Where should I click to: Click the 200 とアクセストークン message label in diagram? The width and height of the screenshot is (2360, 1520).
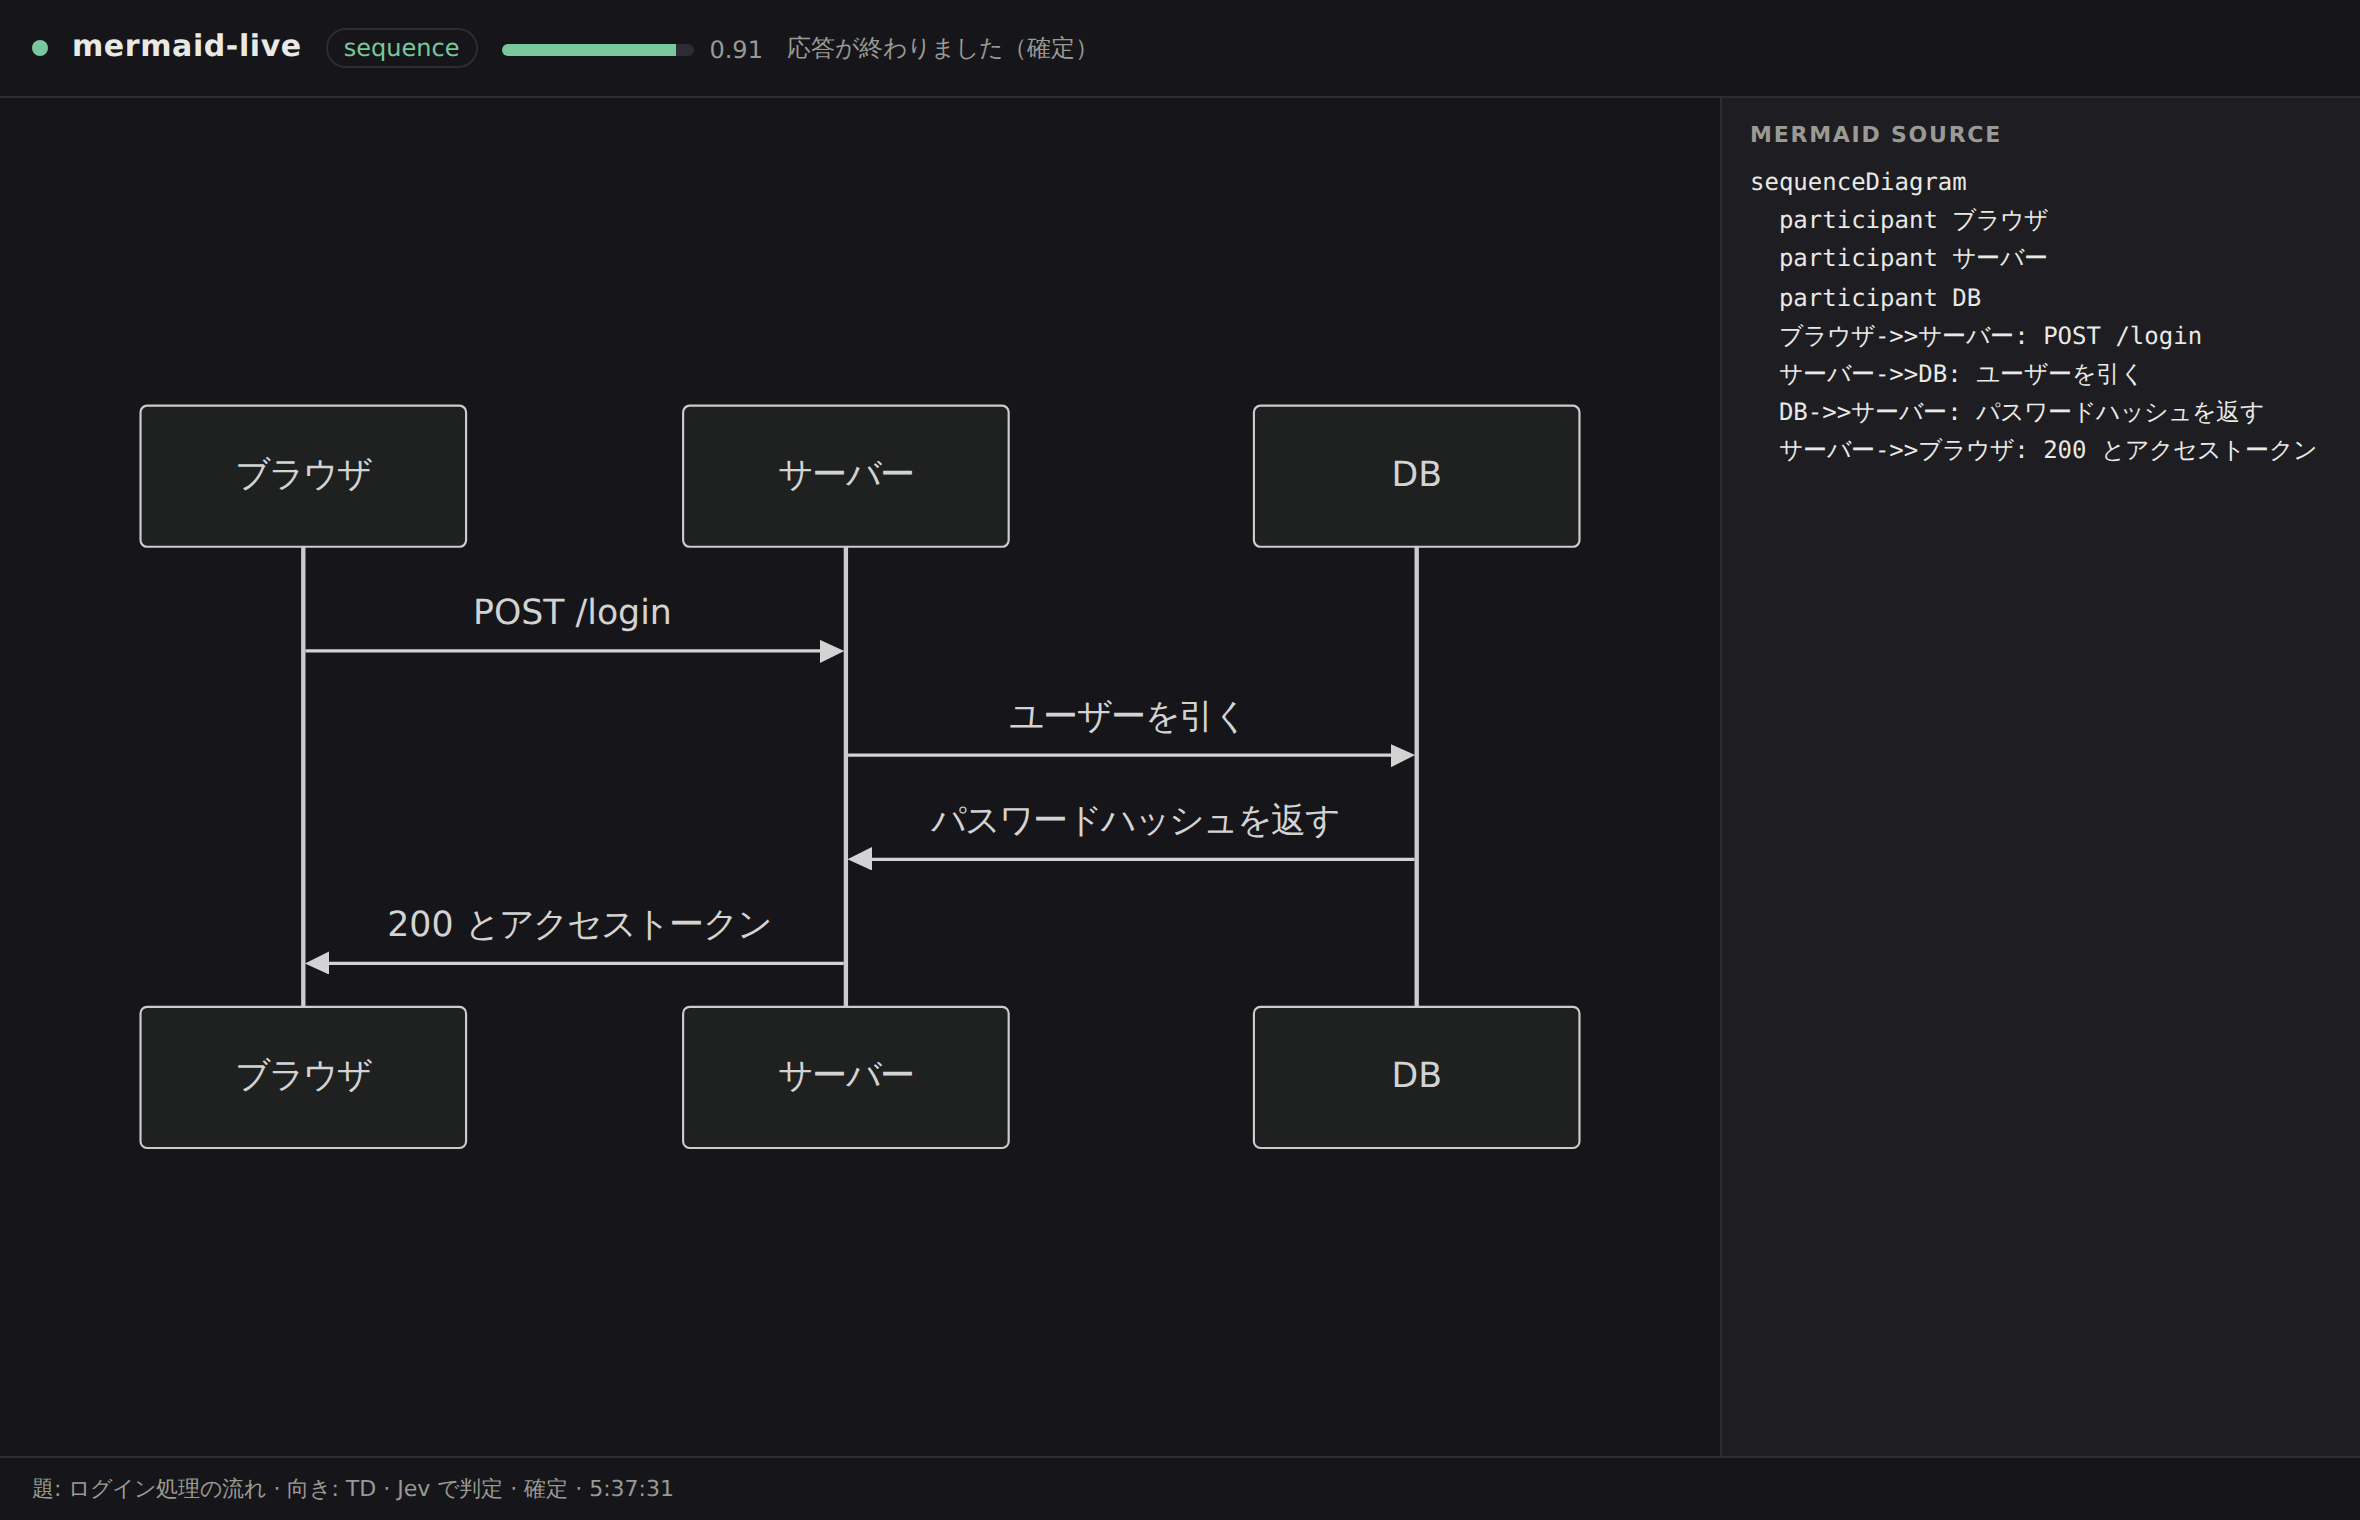579,925
